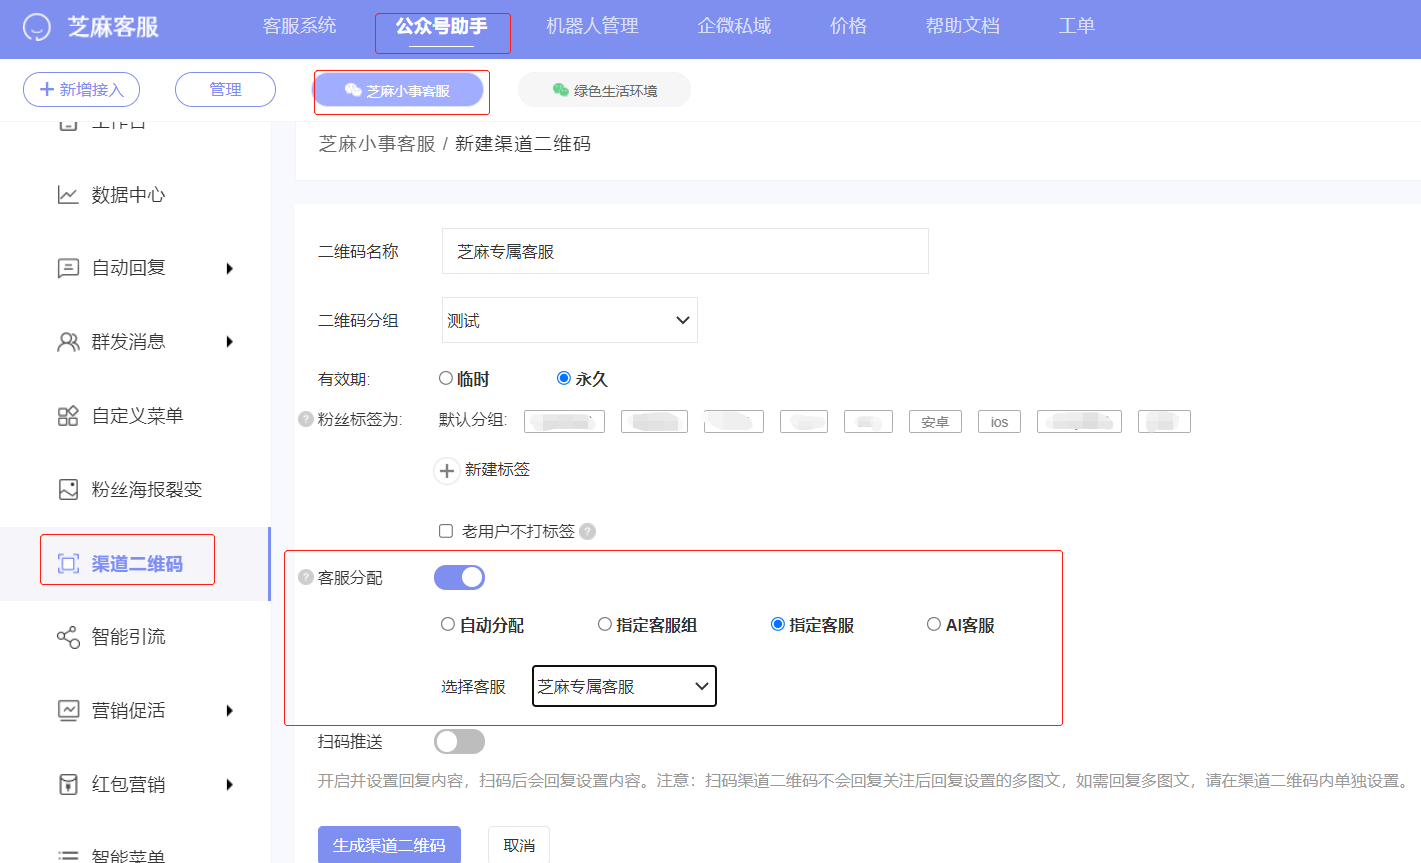Screen dimensions: 1421x863
Task: Select the 自动分配 radio option
Action: [x=447, y=623]
